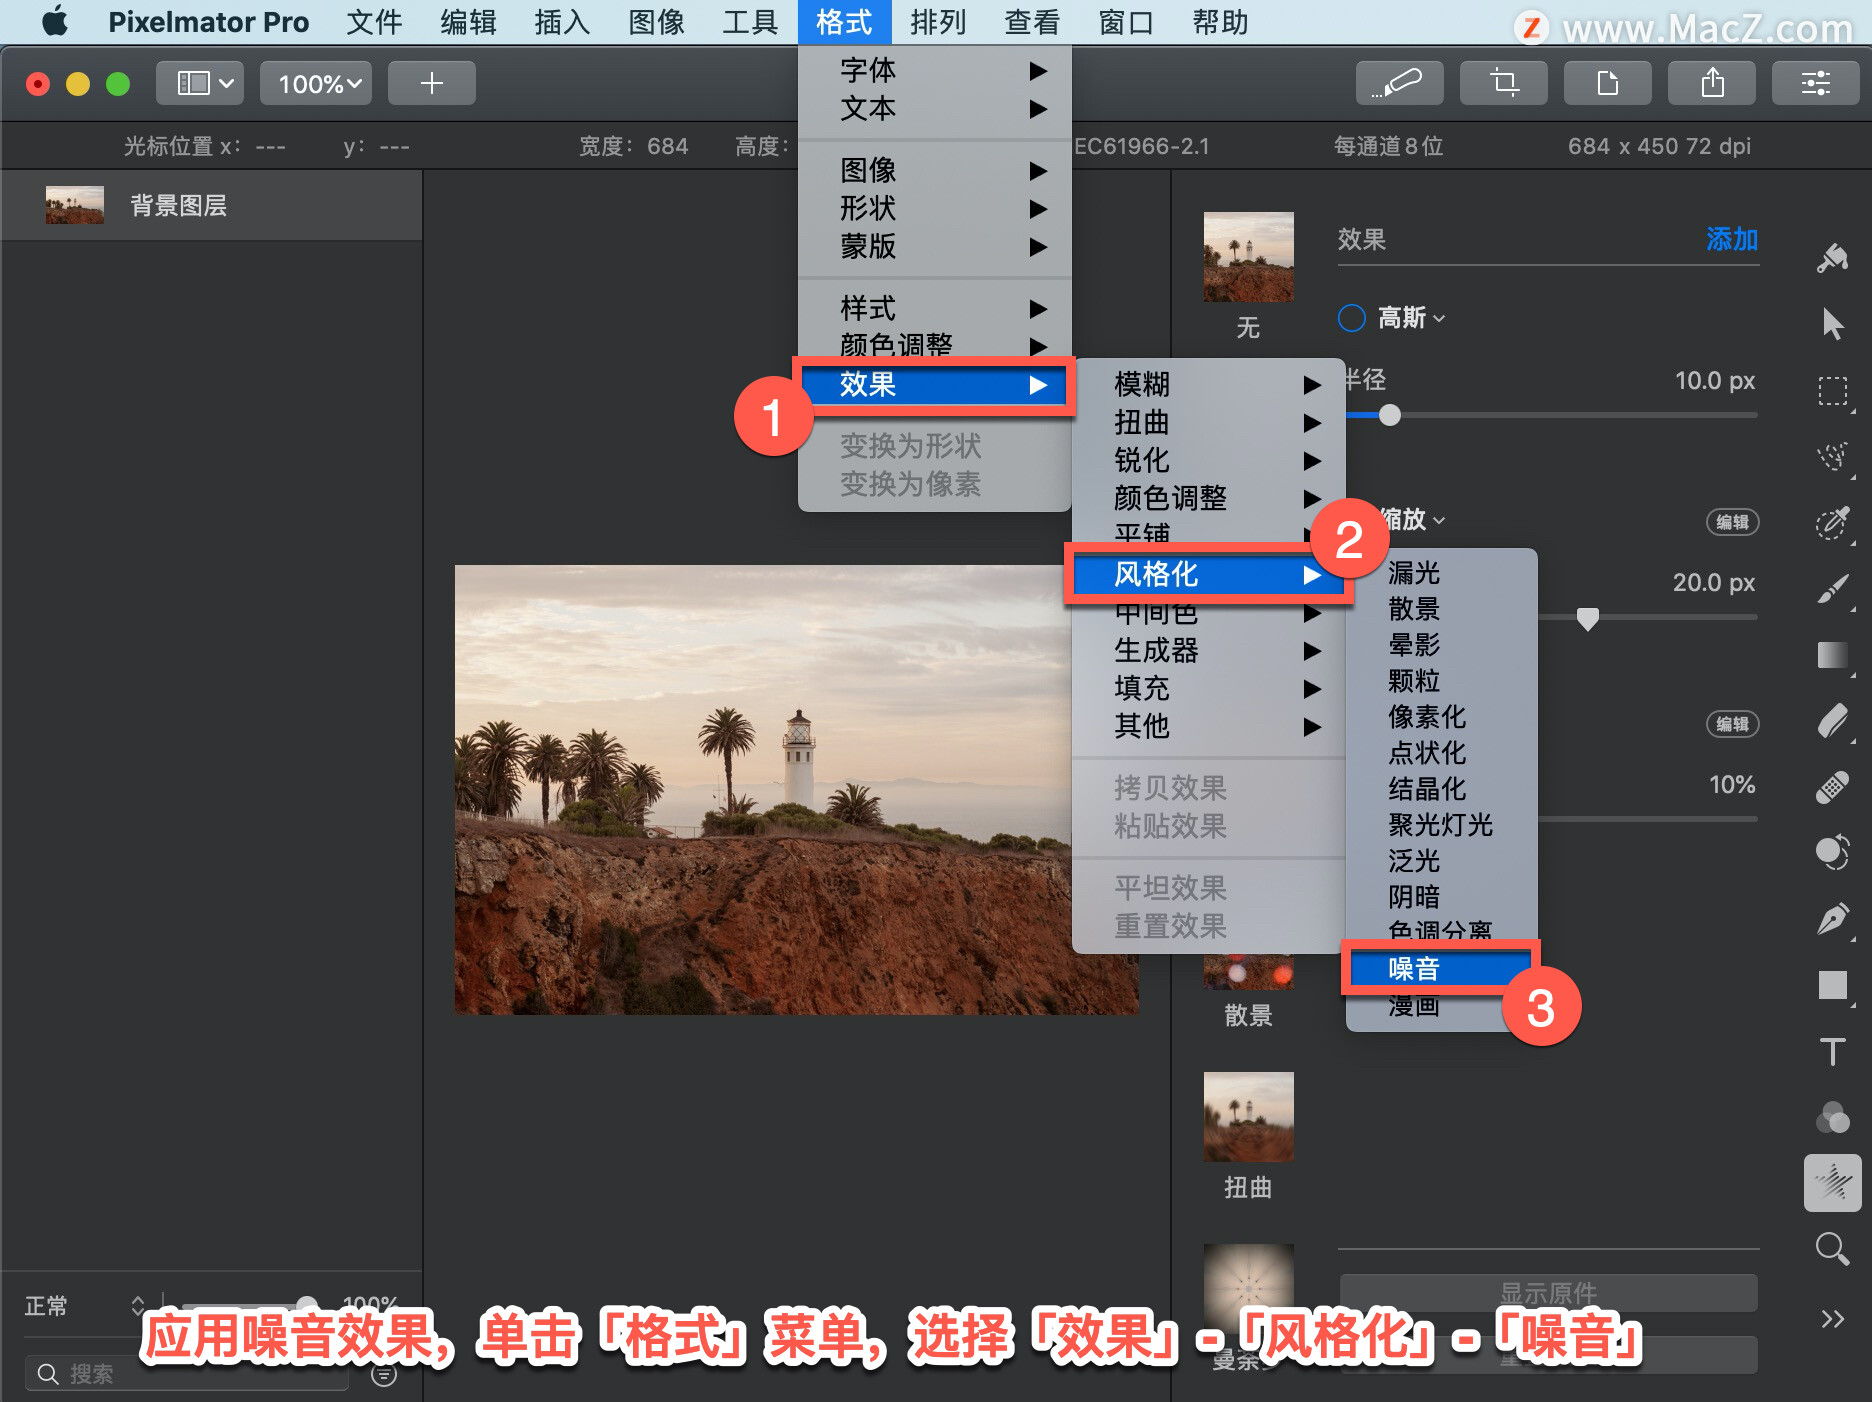Expand the Gaussian effect type dropdown

1411,318
